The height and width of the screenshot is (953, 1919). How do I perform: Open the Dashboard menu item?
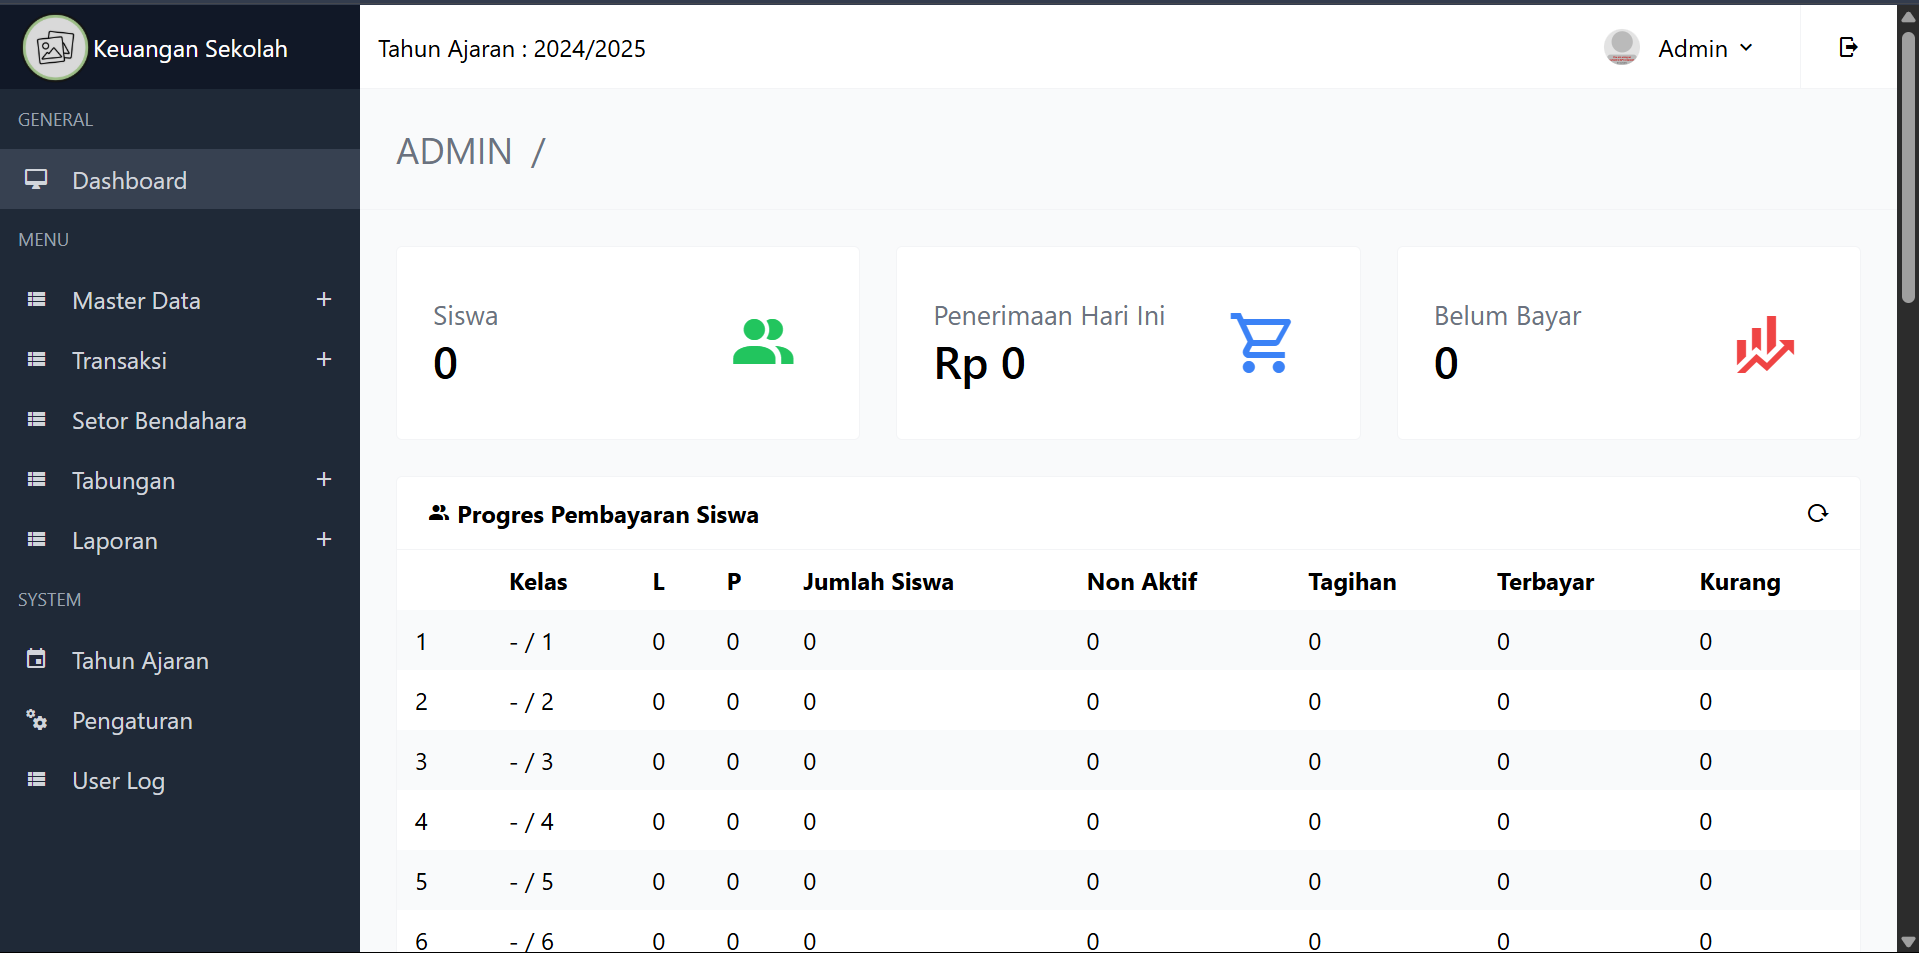tap(129, 181)
